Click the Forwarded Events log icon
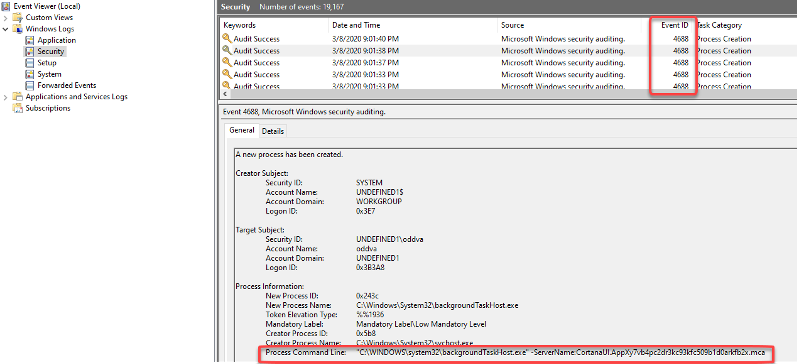The width and height of the screenshot is (797, 364). tap(29, 85)
